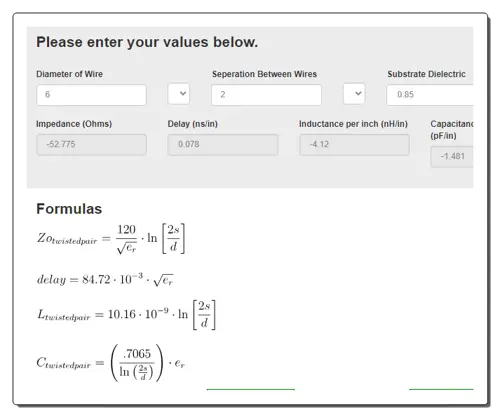This screenshot has height=417, width=500.
Task: Click the Impedance (Ohms) result field
Action: click(x=91, y=145)
